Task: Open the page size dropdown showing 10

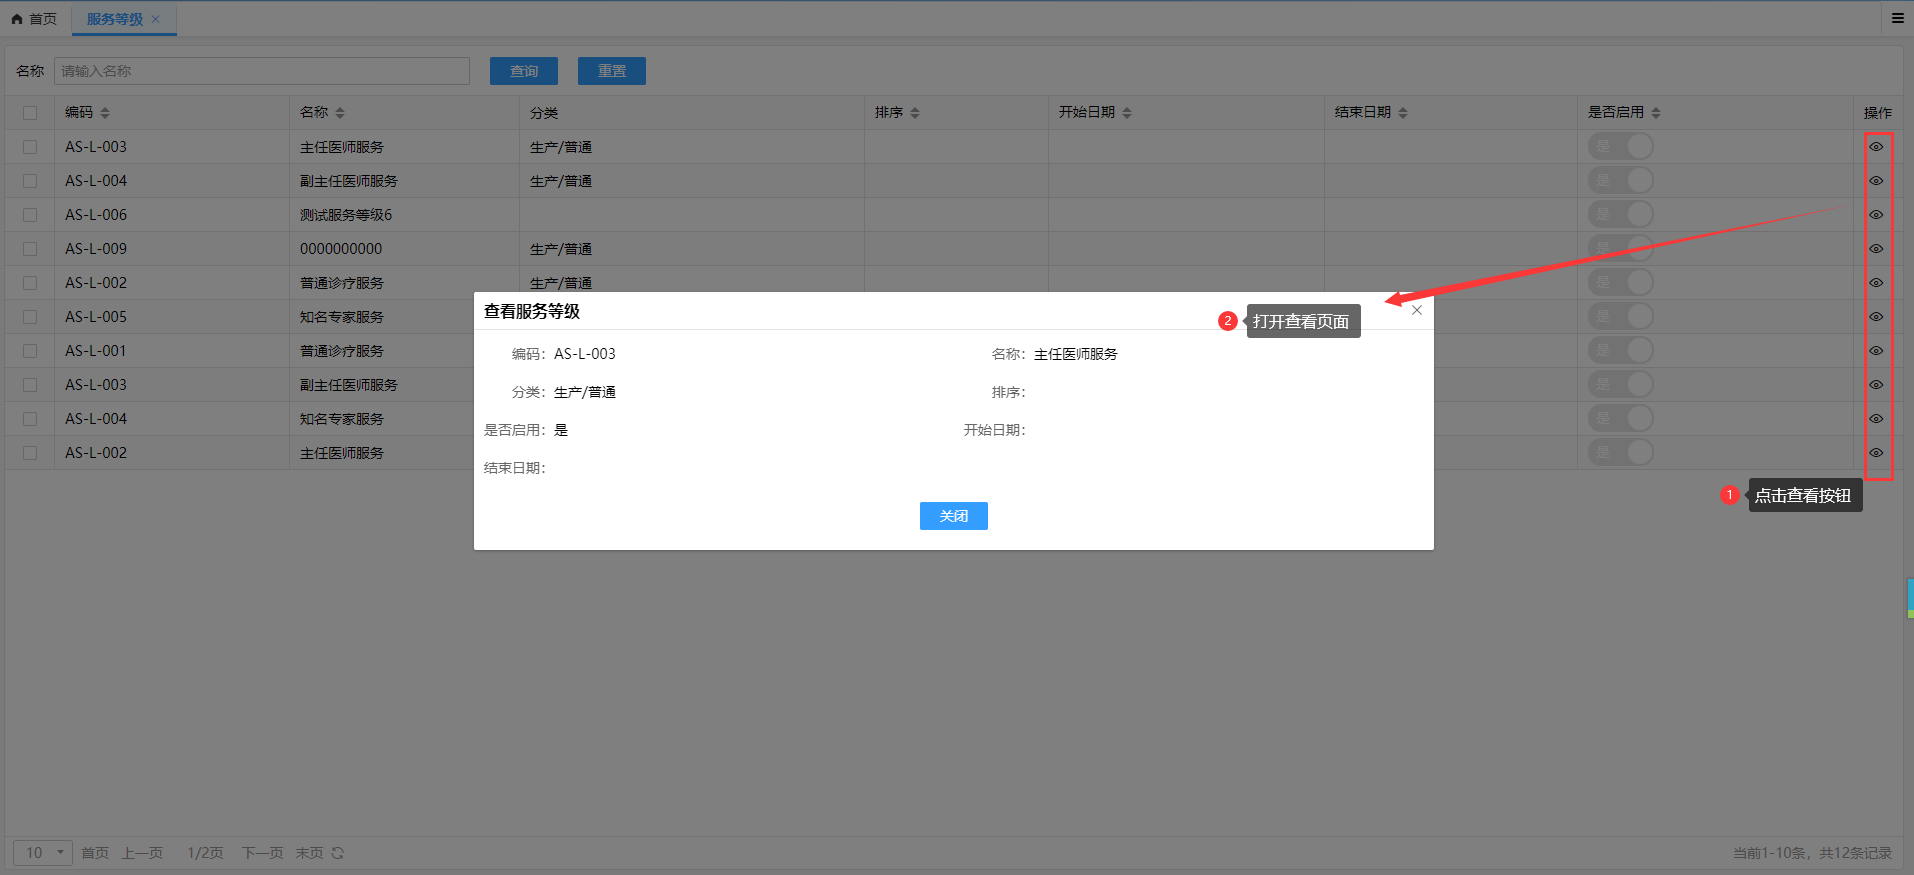Action: [42, 853]
